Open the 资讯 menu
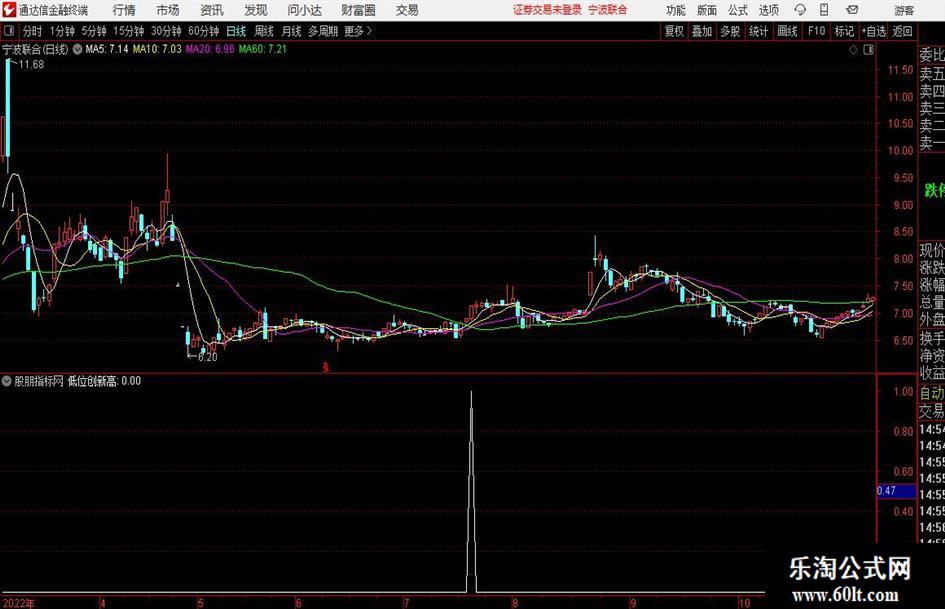This screenshot has height=609, width=945. pyautogui.click(x=212, y=10)
